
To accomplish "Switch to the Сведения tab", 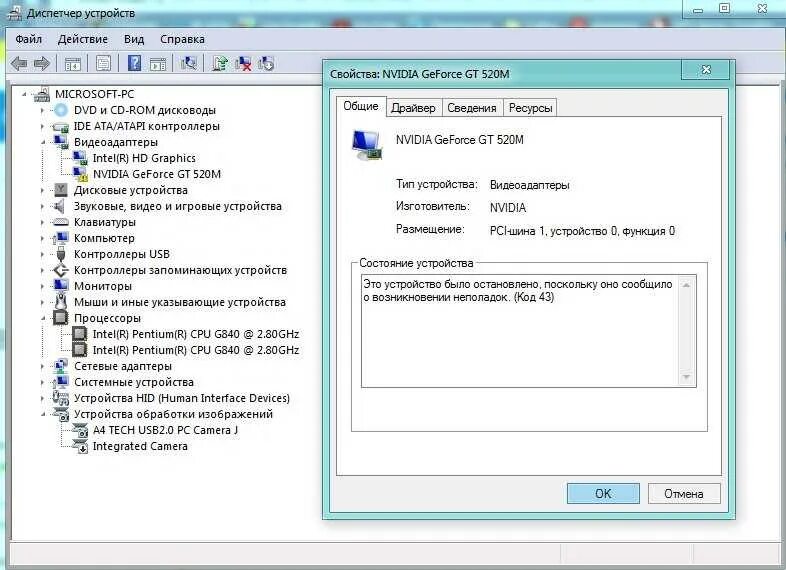I will (472, 108).
